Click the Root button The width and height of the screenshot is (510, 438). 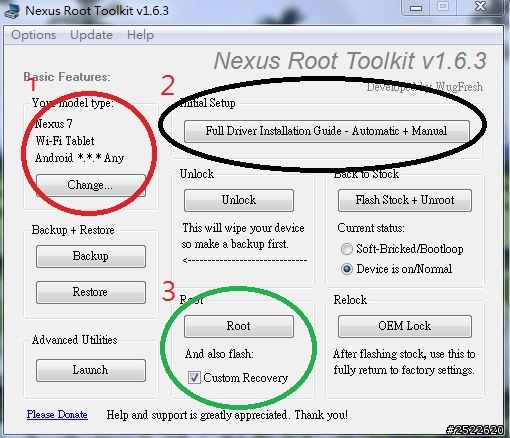(239, 326)
